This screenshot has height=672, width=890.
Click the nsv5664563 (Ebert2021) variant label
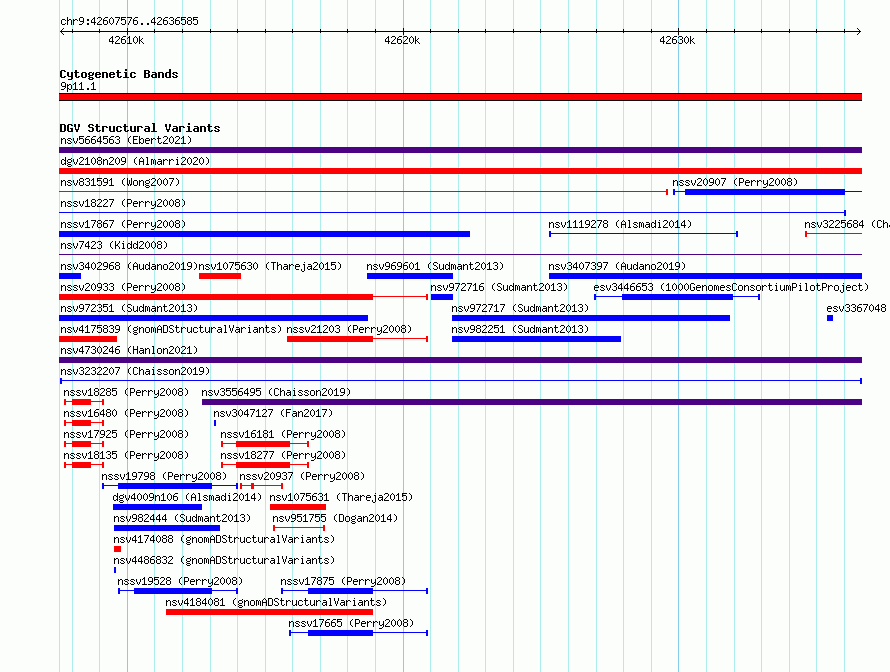pyautogui.click(x=126, y=140)
